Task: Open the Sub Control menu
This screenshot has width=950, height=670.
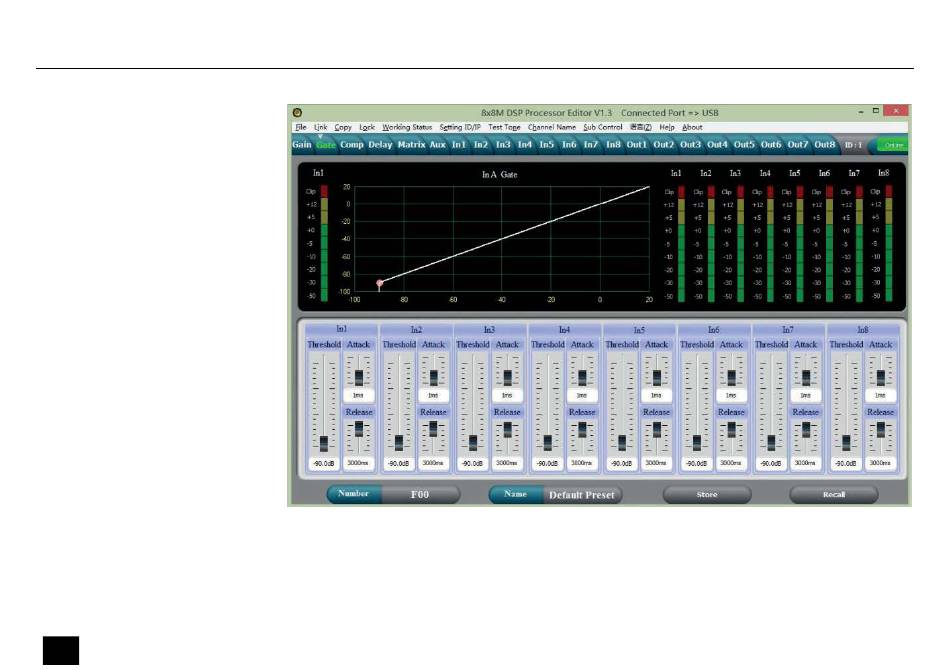Action: (603, 127)
